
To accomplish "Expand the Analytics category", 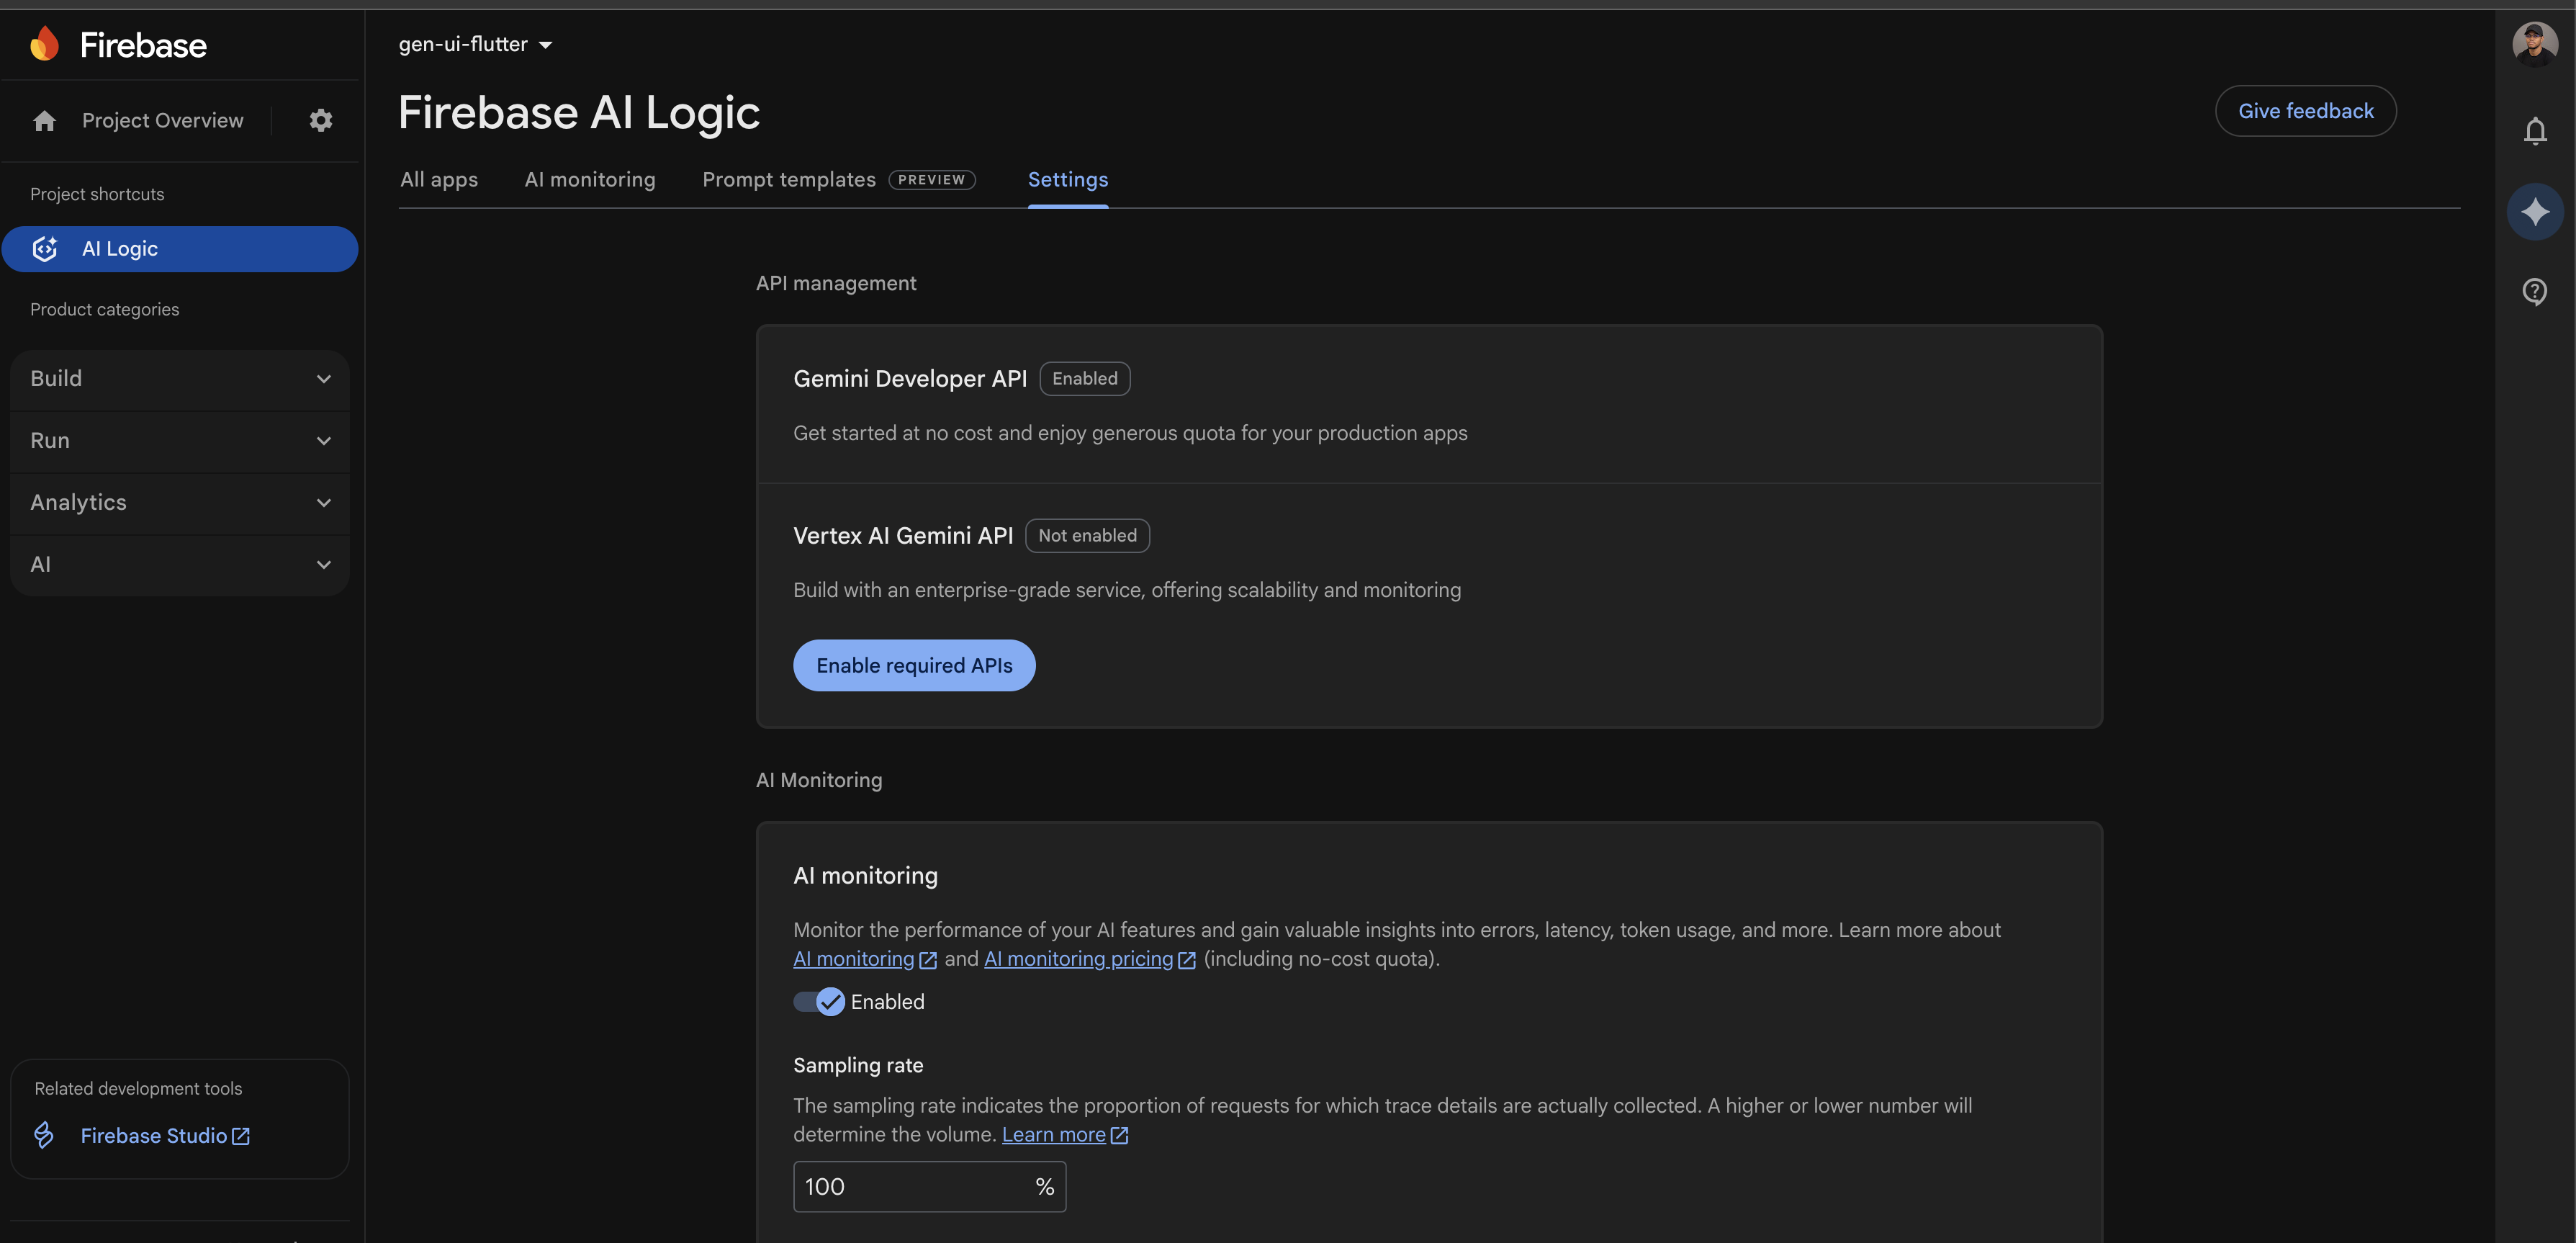I will pos(180,503).
